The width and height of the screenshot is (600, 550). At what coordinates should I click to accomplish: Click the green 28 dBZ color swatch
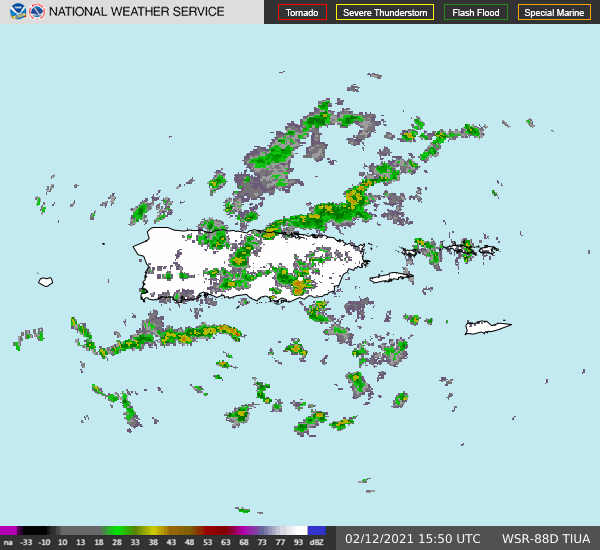120,530
